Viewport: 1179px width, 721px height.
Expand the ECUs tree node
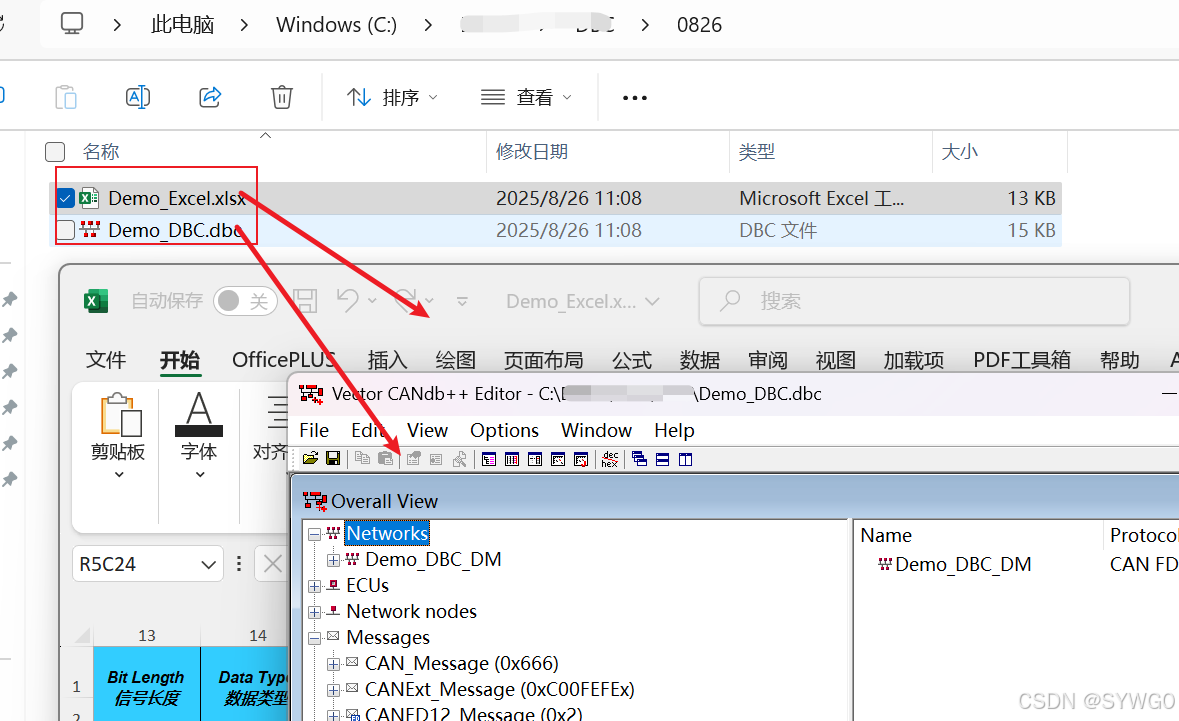point(314,586)
